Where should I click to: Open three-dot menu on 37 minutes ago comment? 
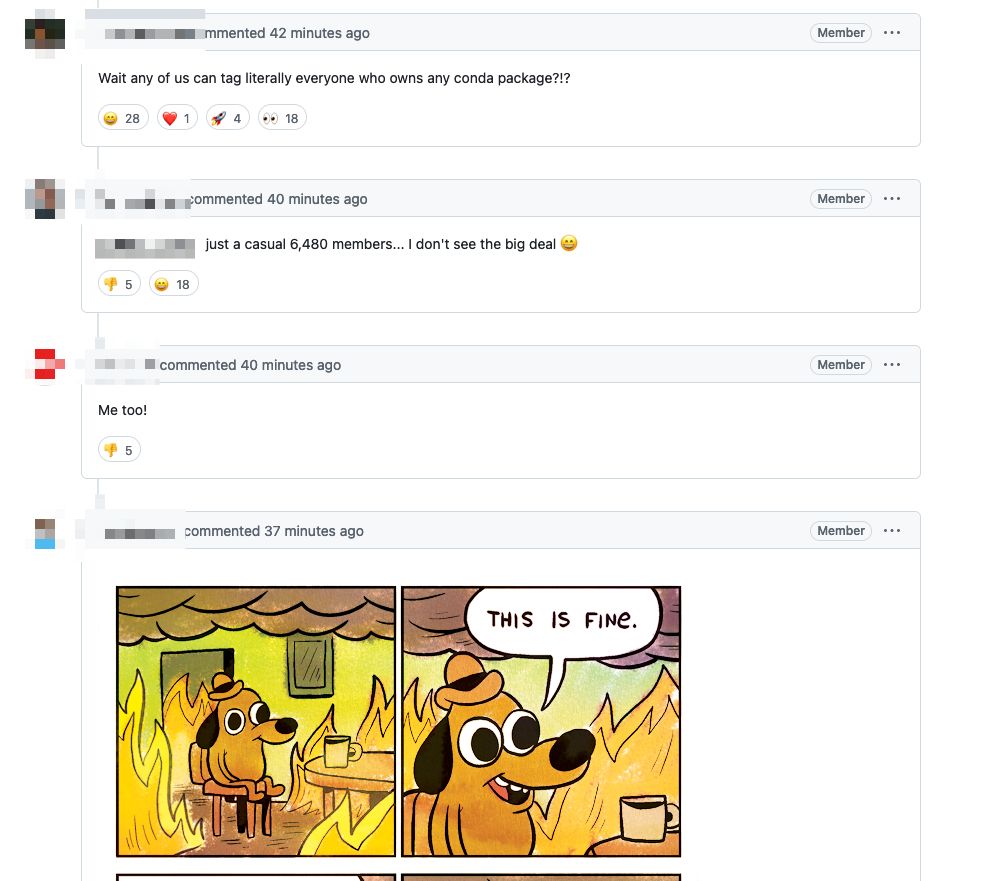point(892,531)
